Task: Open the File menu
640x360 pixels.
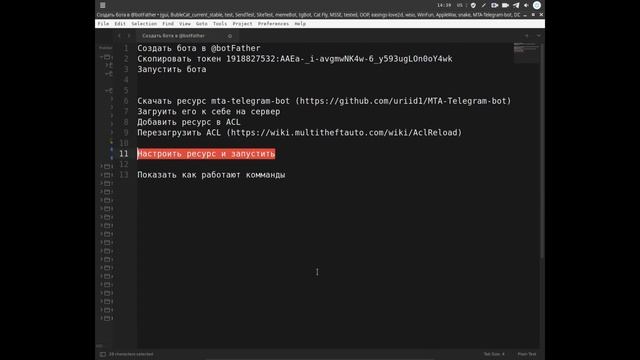Action: tap(103, 24)
